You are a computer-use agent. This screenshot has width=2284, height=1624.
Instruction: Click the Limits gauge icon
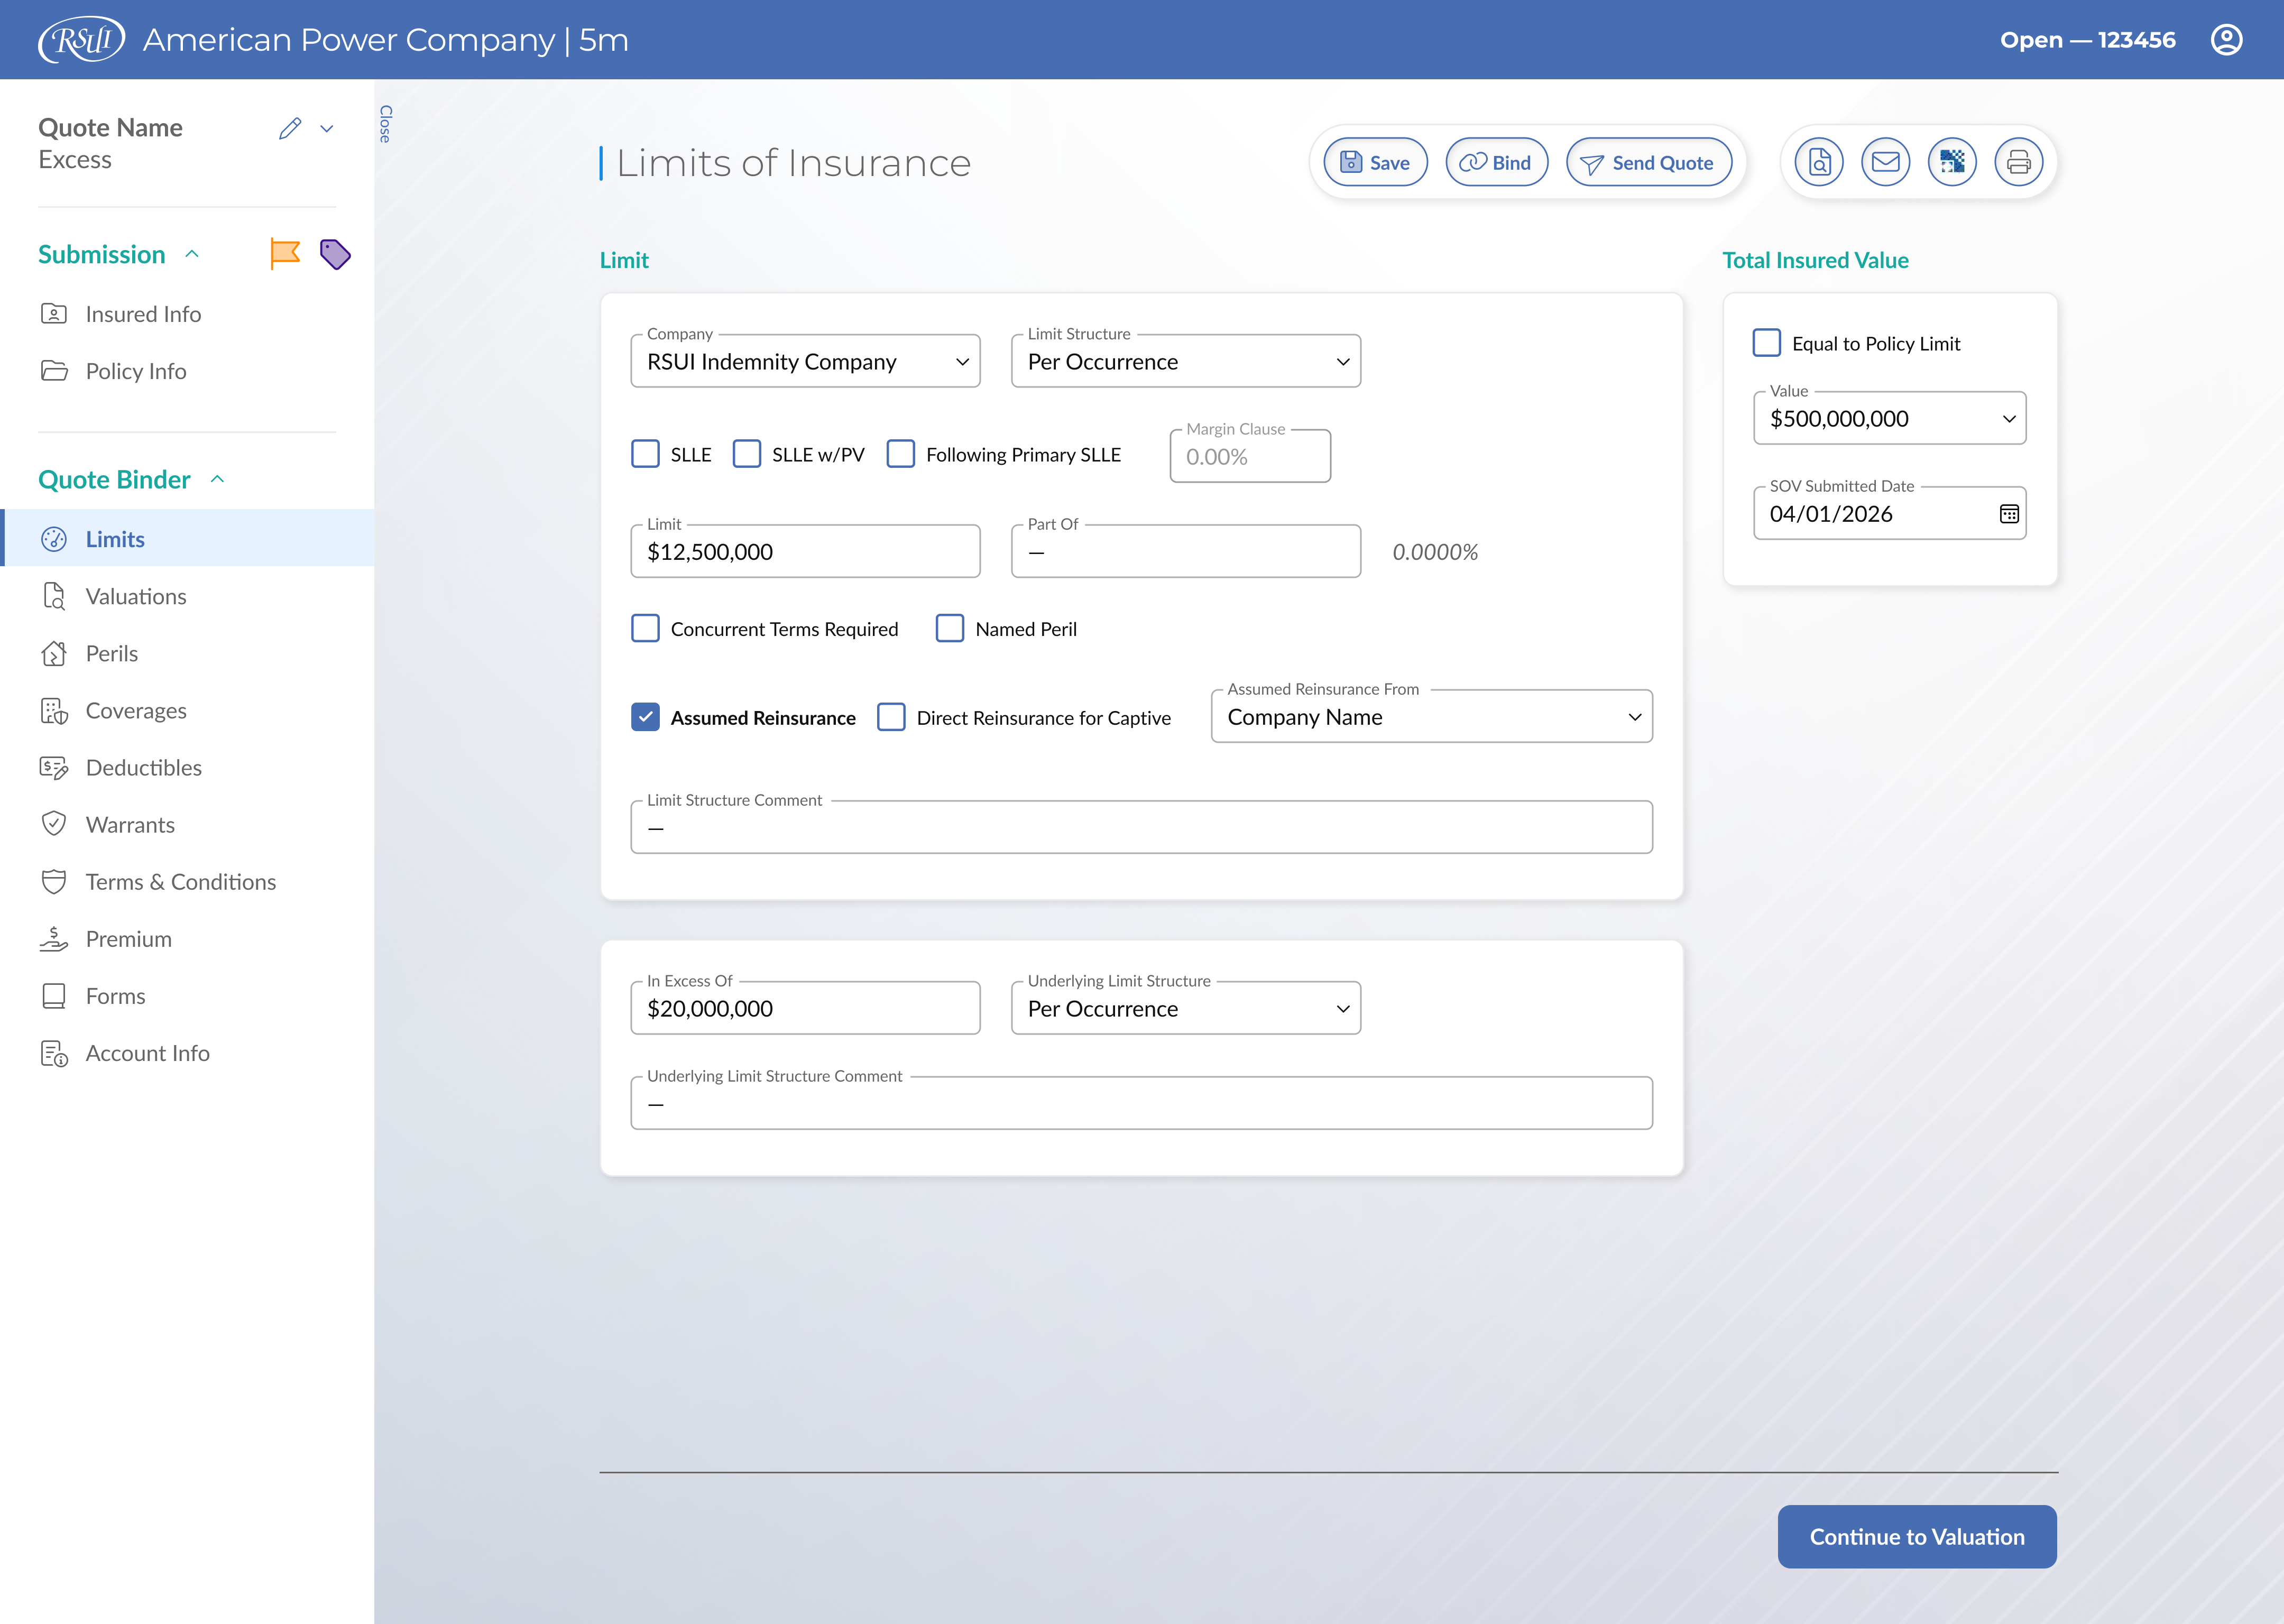point(54,539)
